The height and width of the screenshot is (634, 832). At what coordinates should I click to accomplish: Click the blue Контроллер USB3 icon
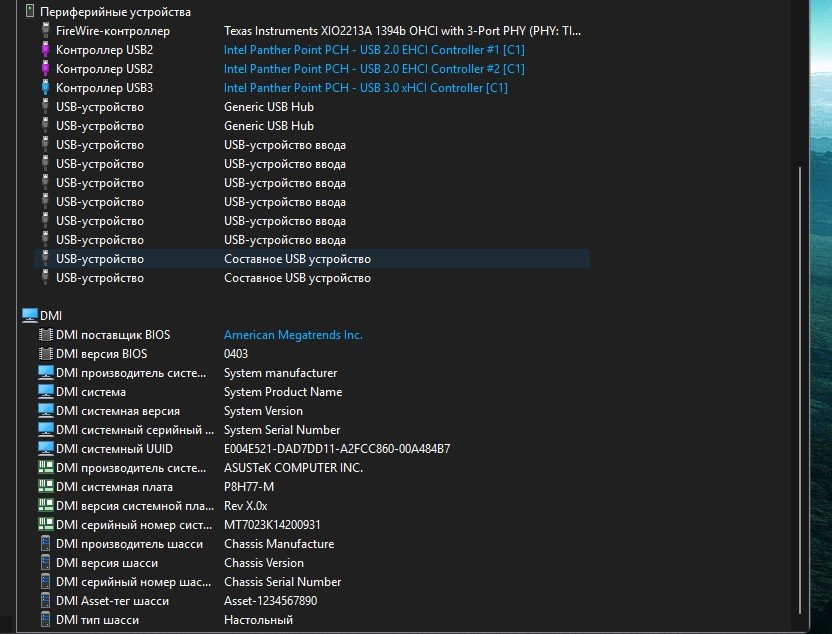tap(45, 88)
